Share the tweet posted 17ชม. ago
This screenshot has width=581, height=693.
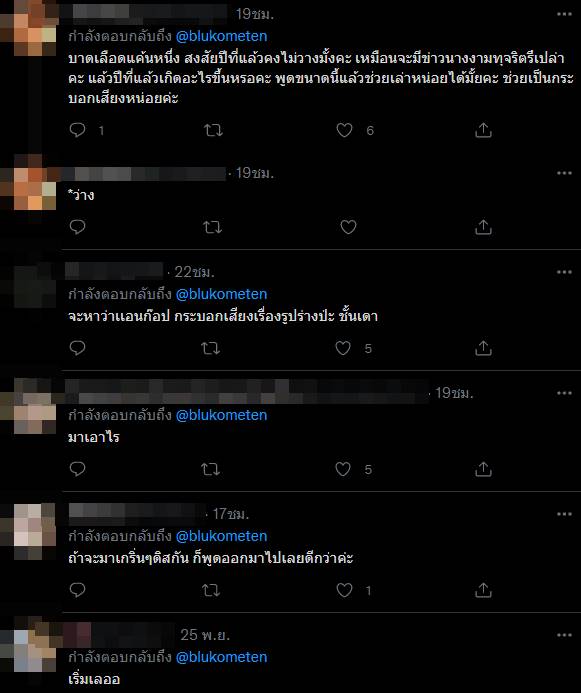(483, 590)
